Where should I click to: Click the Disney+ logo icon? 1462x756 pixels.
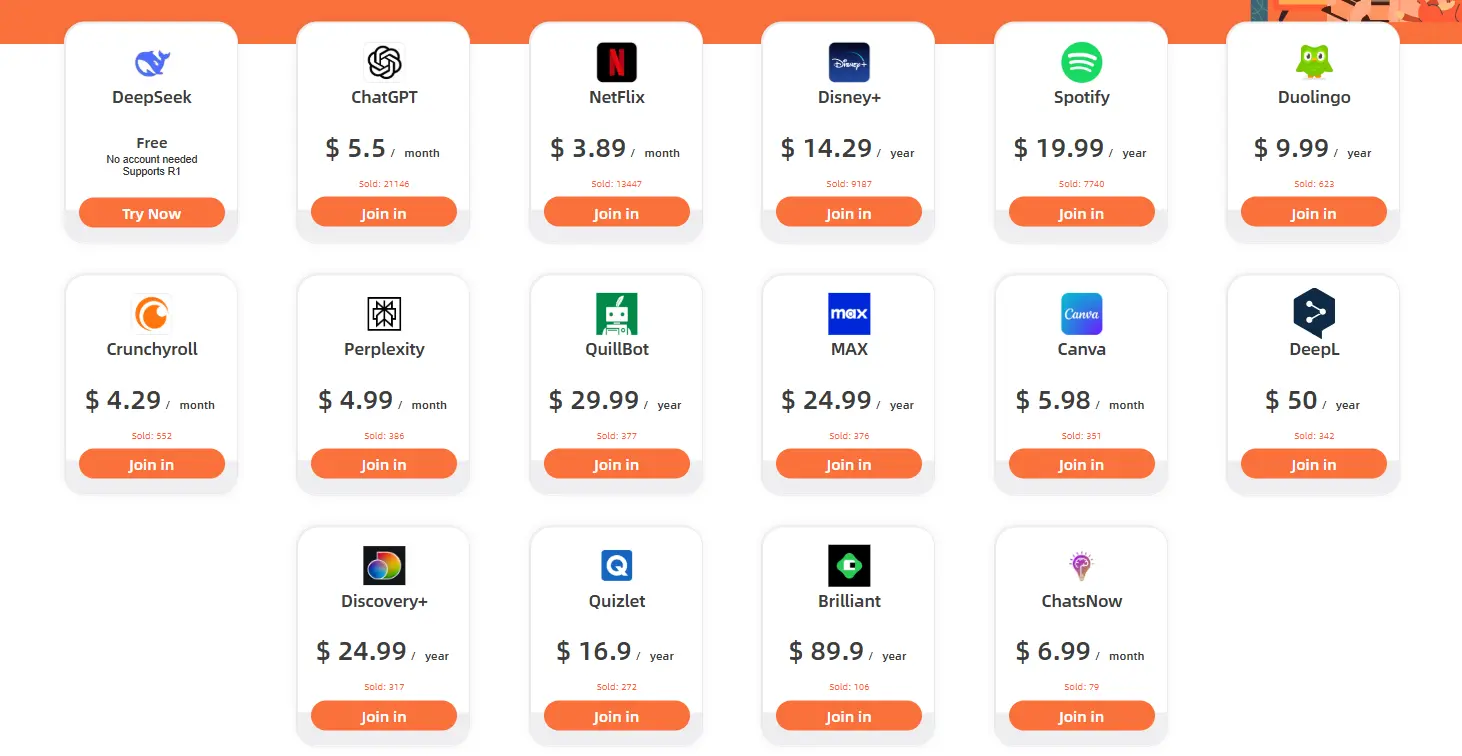[849, 62]
